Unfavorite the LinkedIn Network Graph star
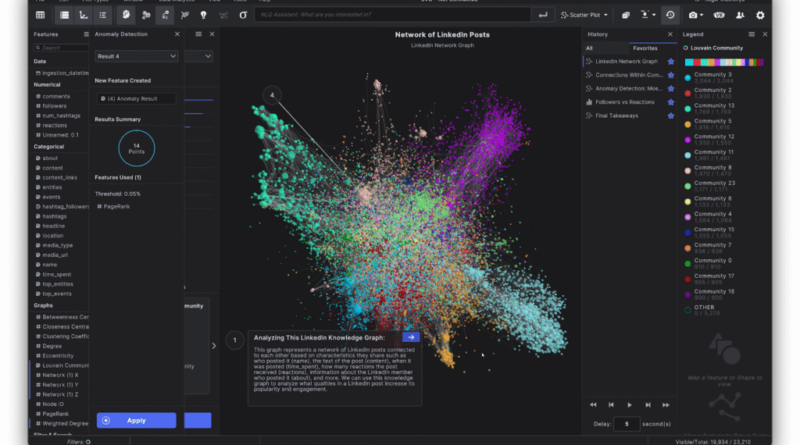The width and height of the screenshot is (800, 445). (671, 61)
